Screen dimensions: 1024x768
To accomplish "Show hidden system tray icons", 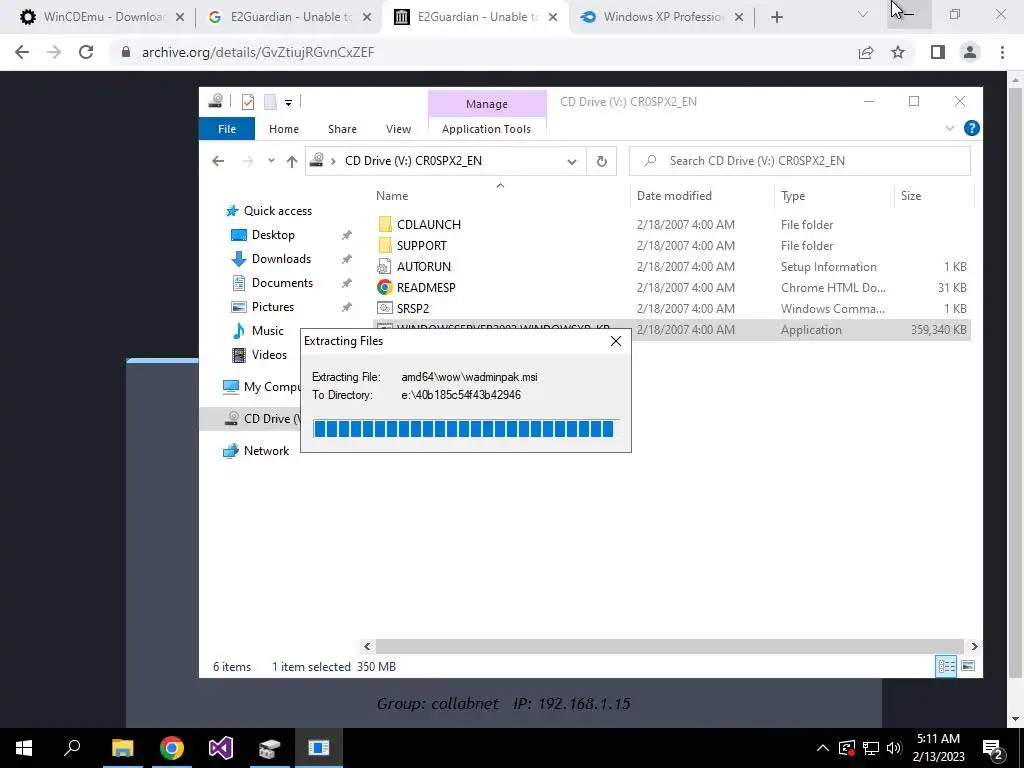I will tap(823, 748).
